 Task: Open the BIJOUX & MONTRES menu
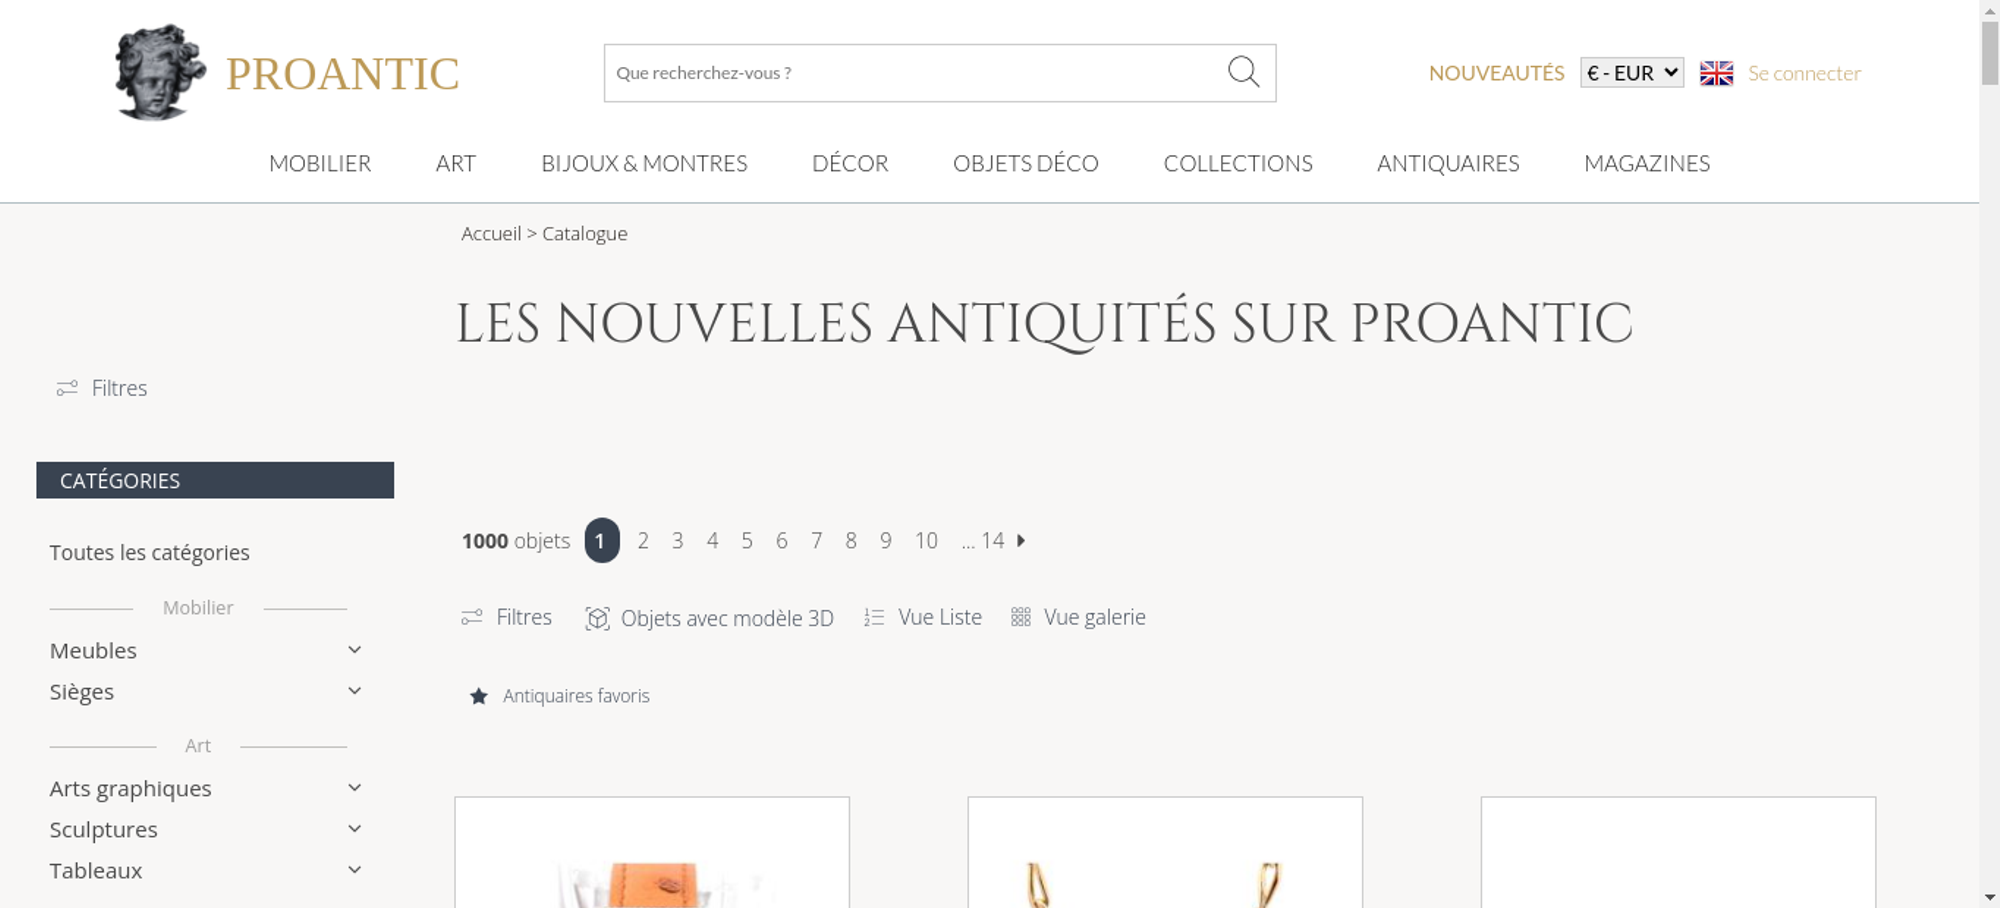coord(644,163)
